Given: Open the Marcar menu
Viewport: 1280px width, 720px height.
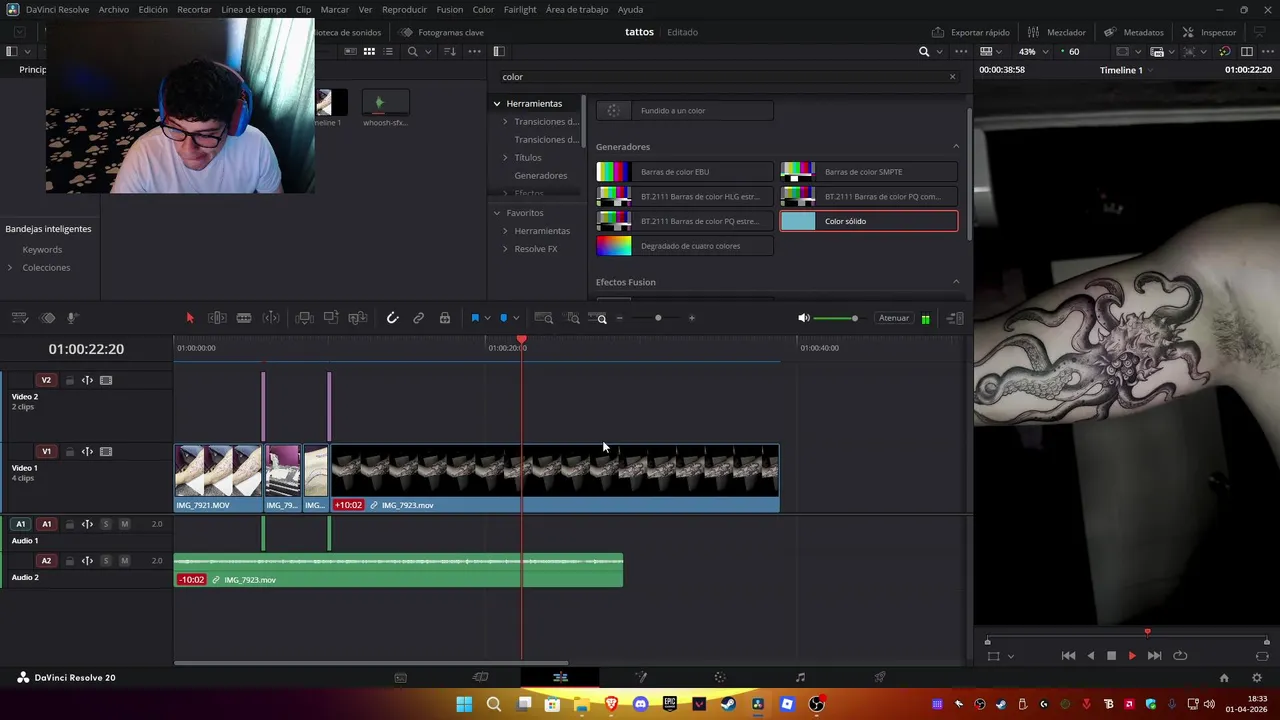Looking at the screenshot, I should pyautogui.click(x=334, y=9).
